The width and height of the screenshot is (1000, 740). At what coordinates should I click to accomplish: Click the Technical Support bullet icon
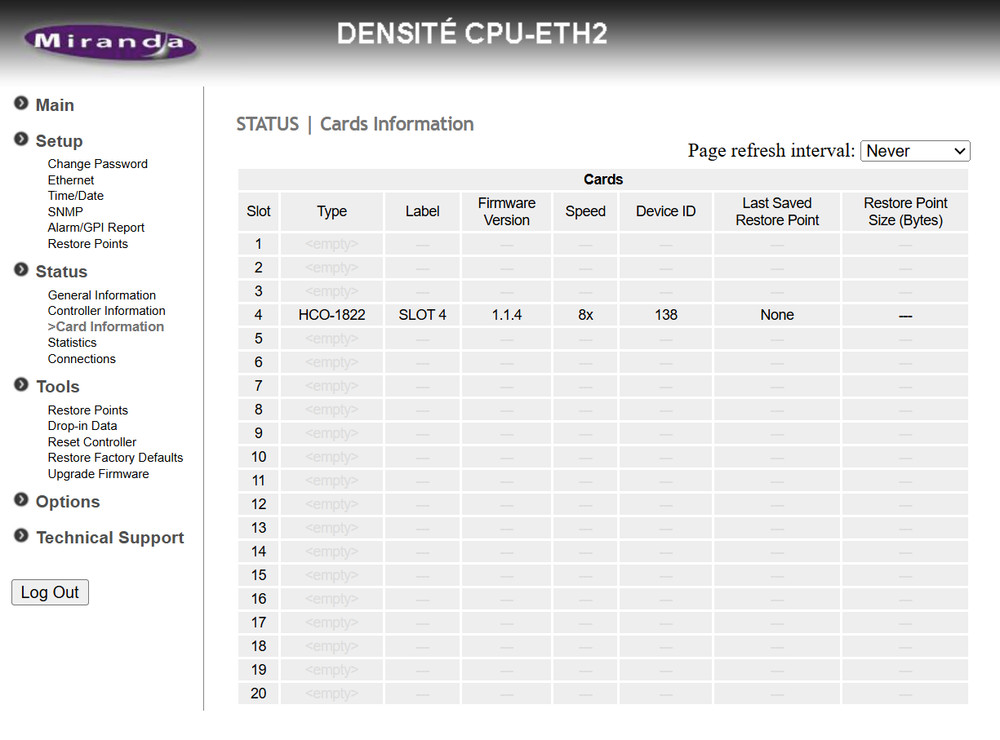pyautogui.click(x=21, y=536)
